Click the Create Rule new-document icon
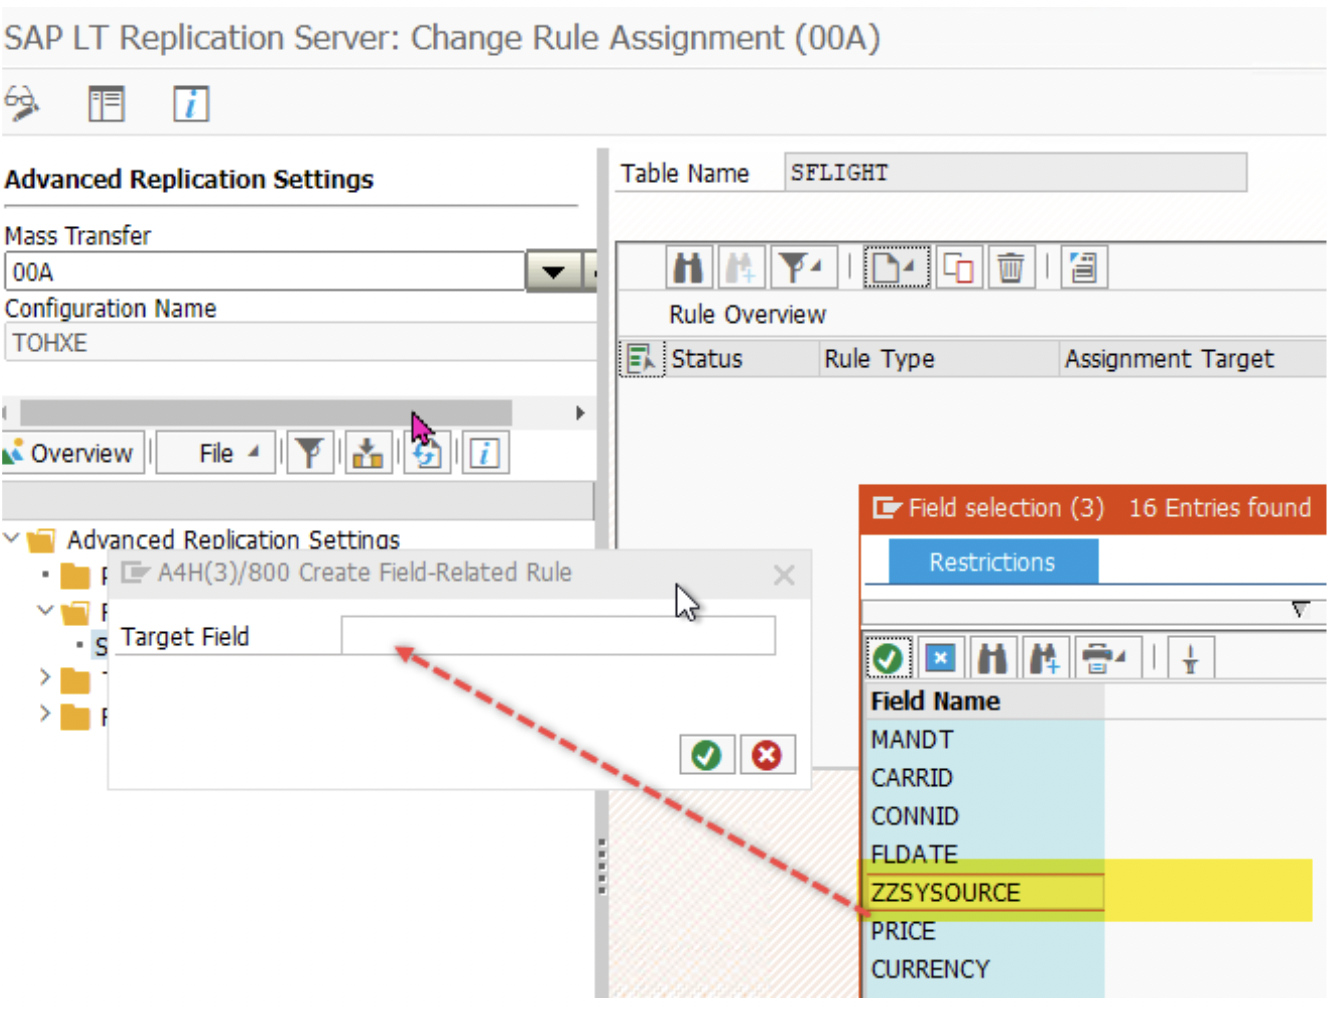This screenshot has width=1334, height=1010. [896, 267]
